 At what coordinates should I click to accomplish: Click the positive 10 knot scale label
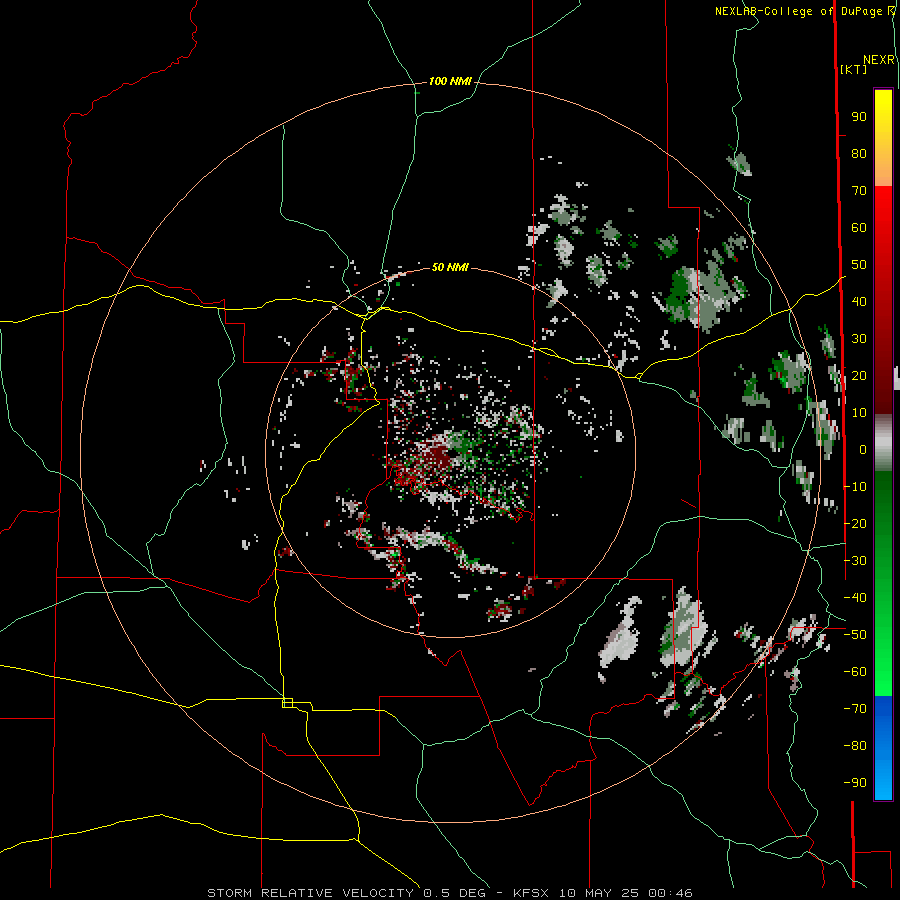tap(859, 413)
